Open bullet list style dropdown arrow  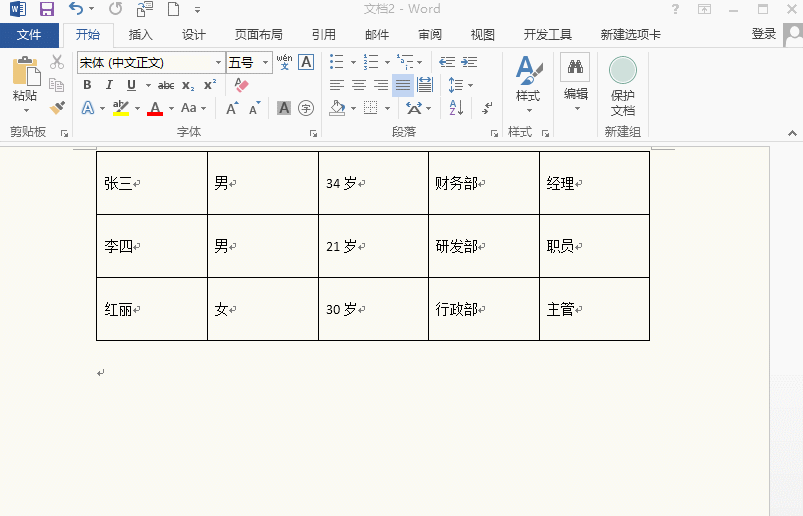[353, 62]
